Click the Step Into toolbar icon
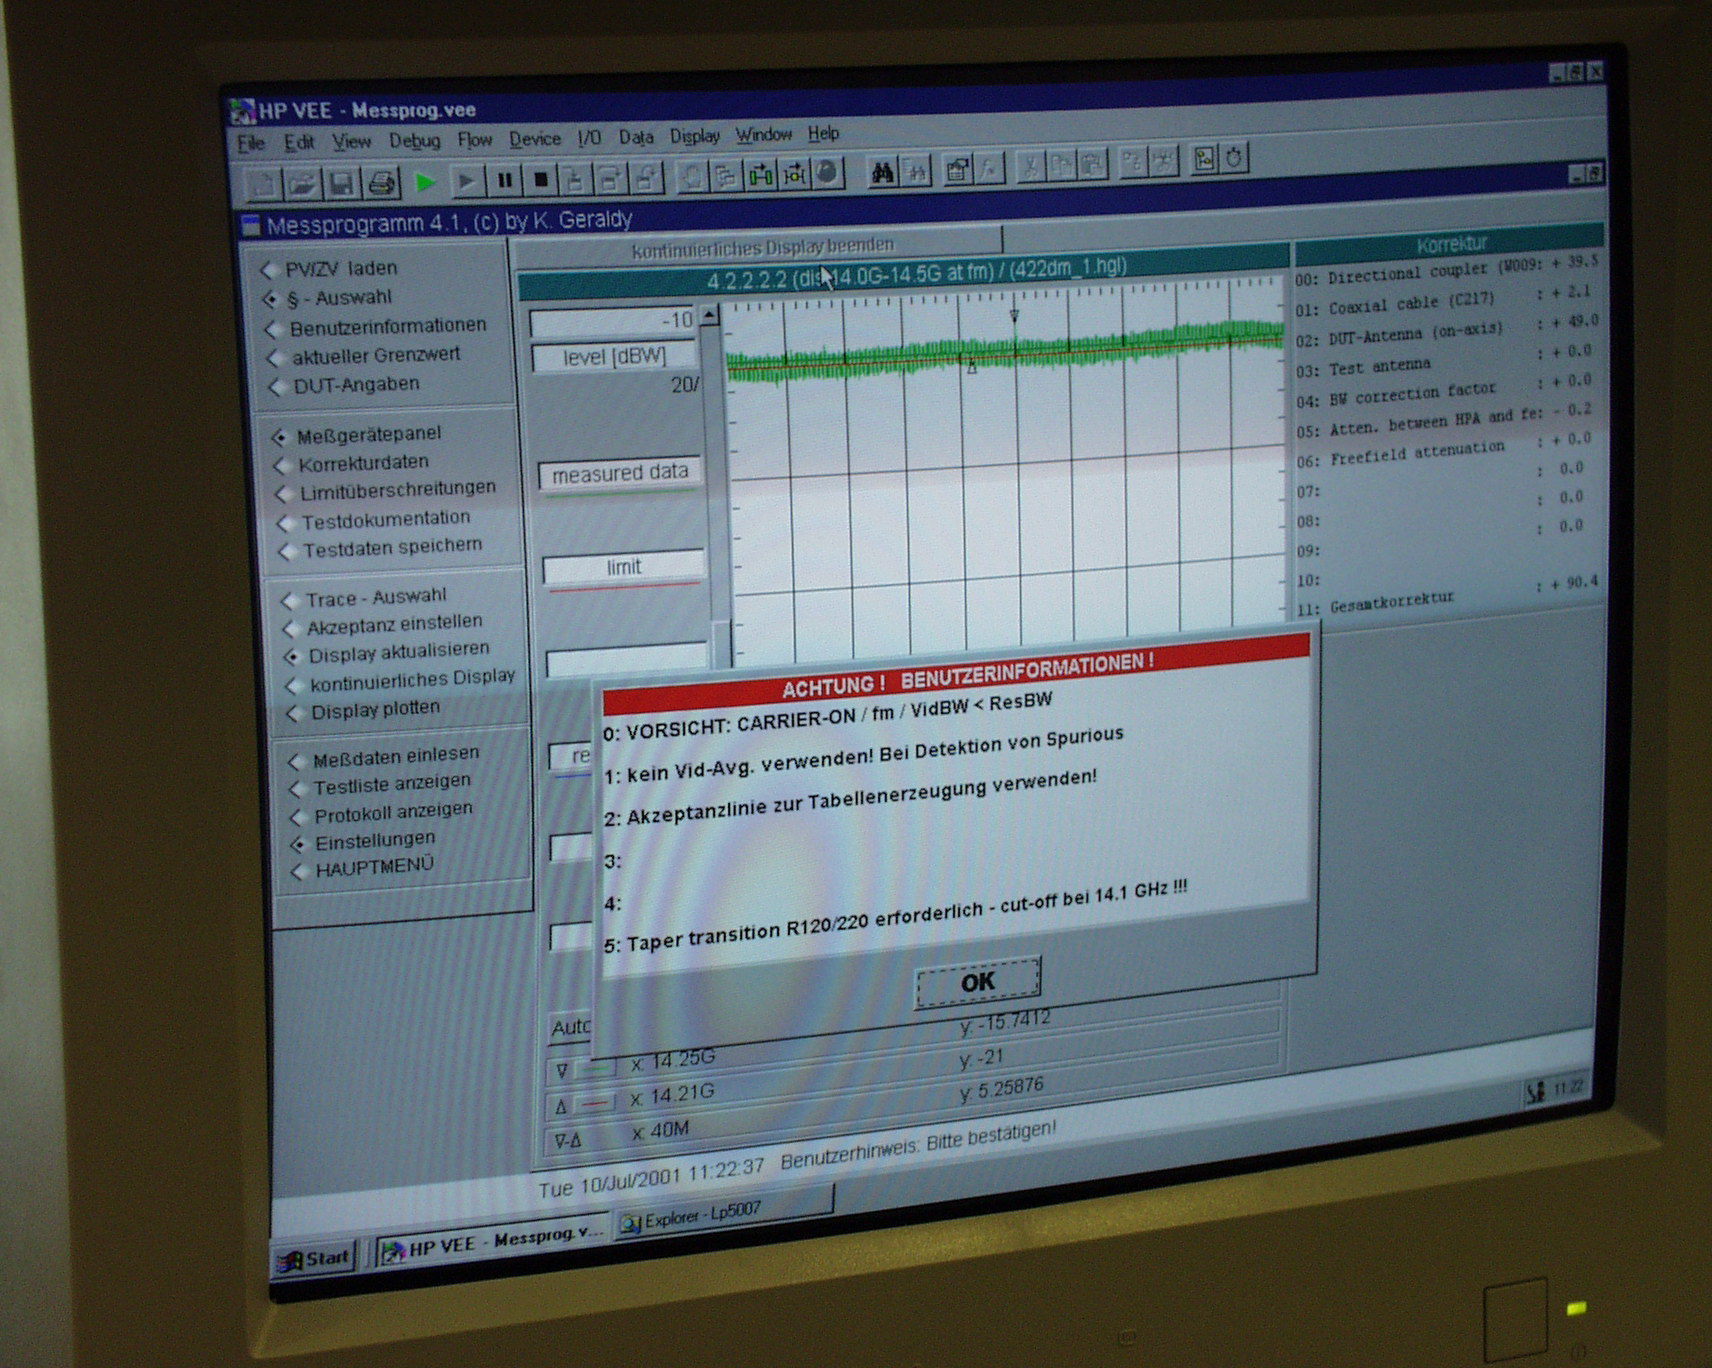 575,179
